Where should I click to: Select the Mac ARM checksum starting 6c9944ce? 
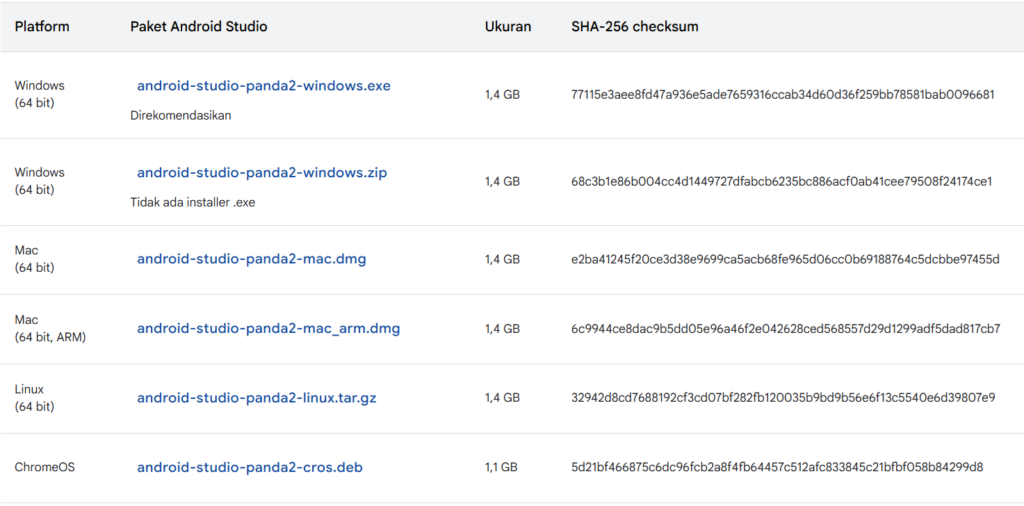785,328
